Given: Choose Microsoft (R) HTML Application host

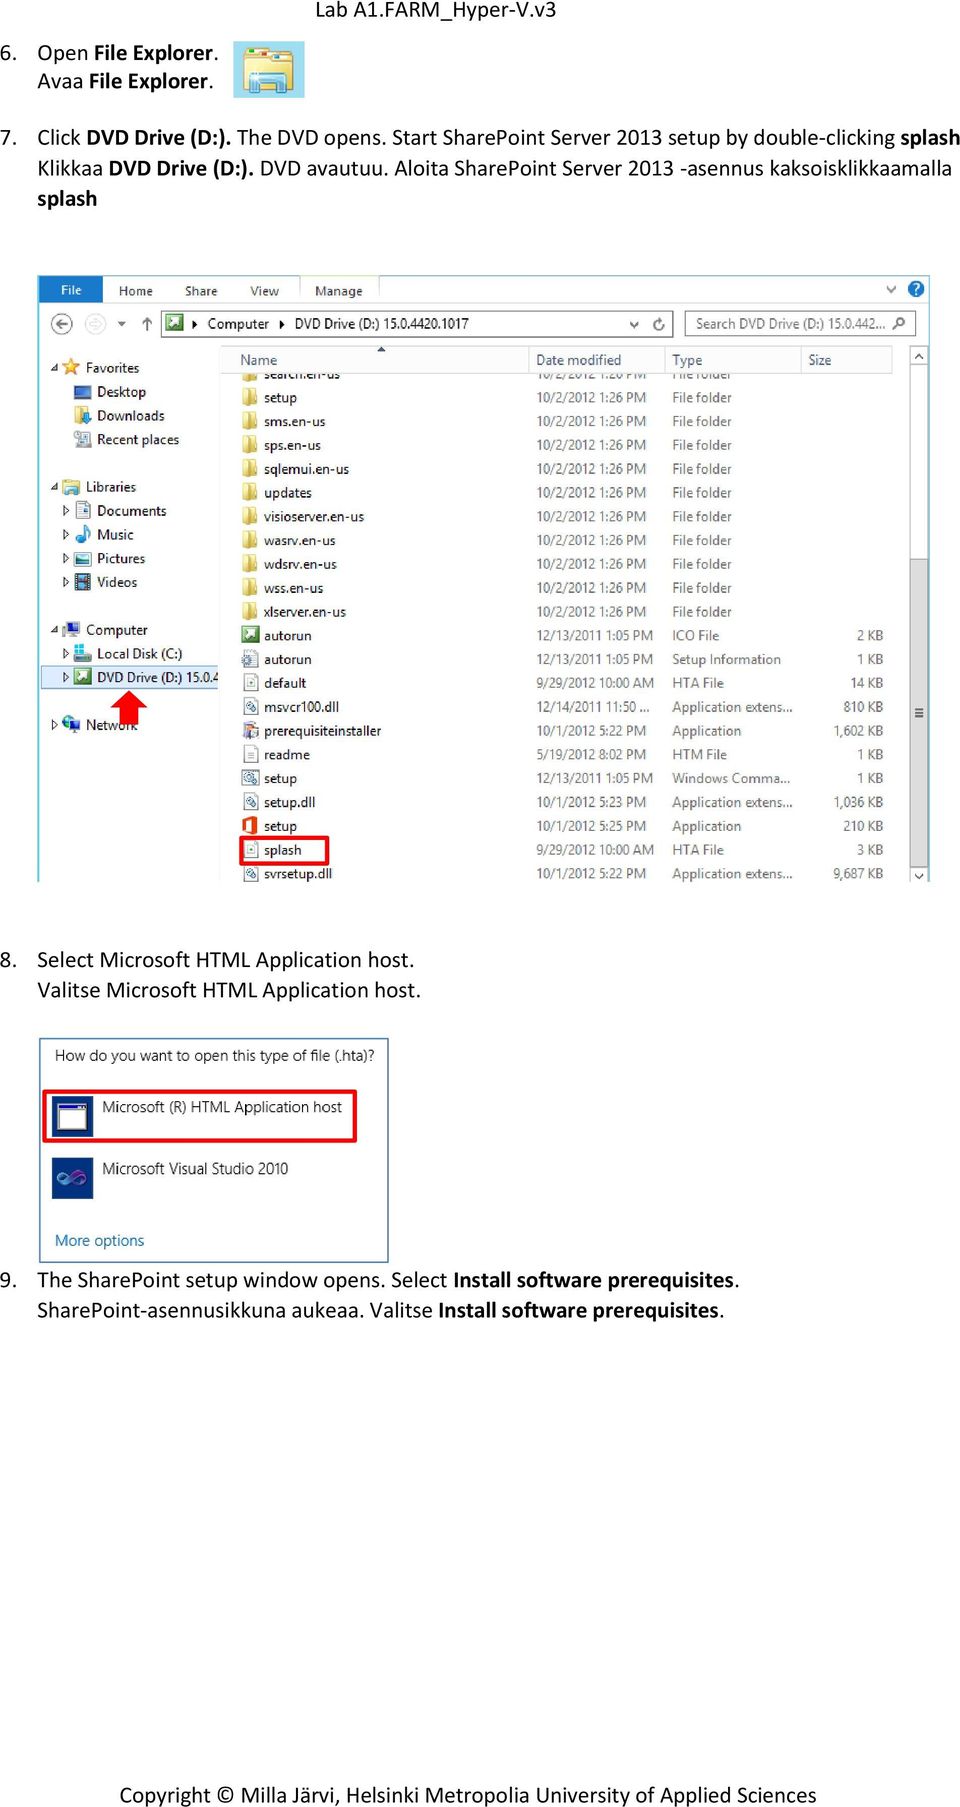Looking at the screenshot, I should (x=200, y=1116).
